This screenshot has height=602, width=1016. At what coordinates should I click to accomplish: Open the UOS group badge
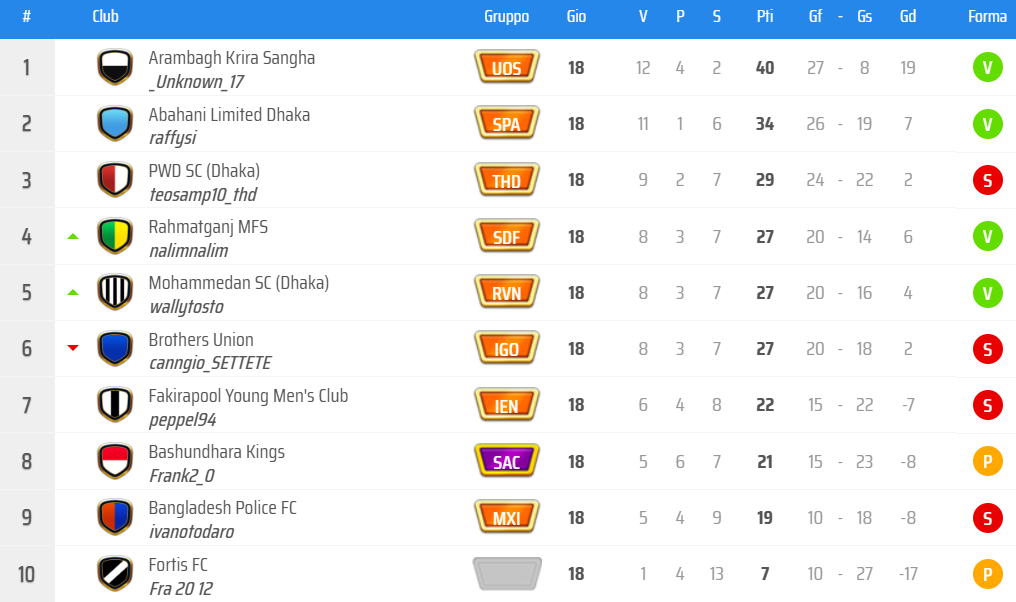[507, 68]
